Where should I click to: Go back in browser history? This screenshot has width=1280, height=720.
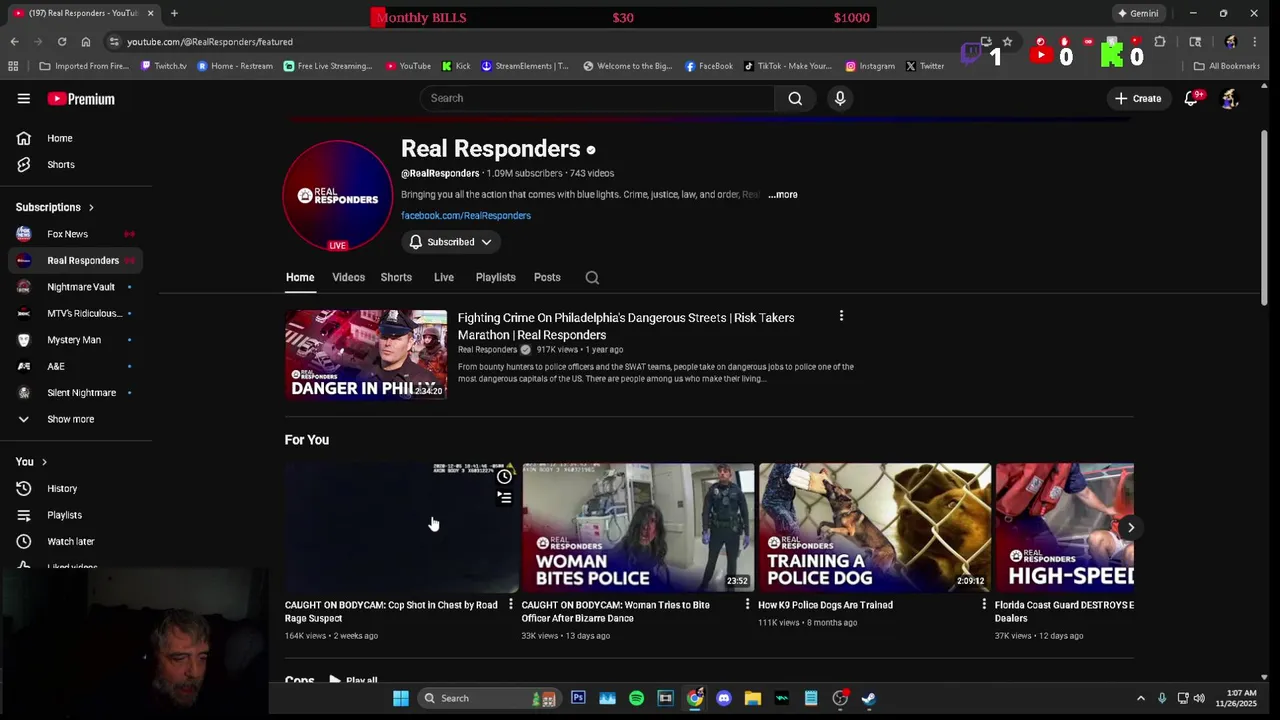(x=14, y=42)
